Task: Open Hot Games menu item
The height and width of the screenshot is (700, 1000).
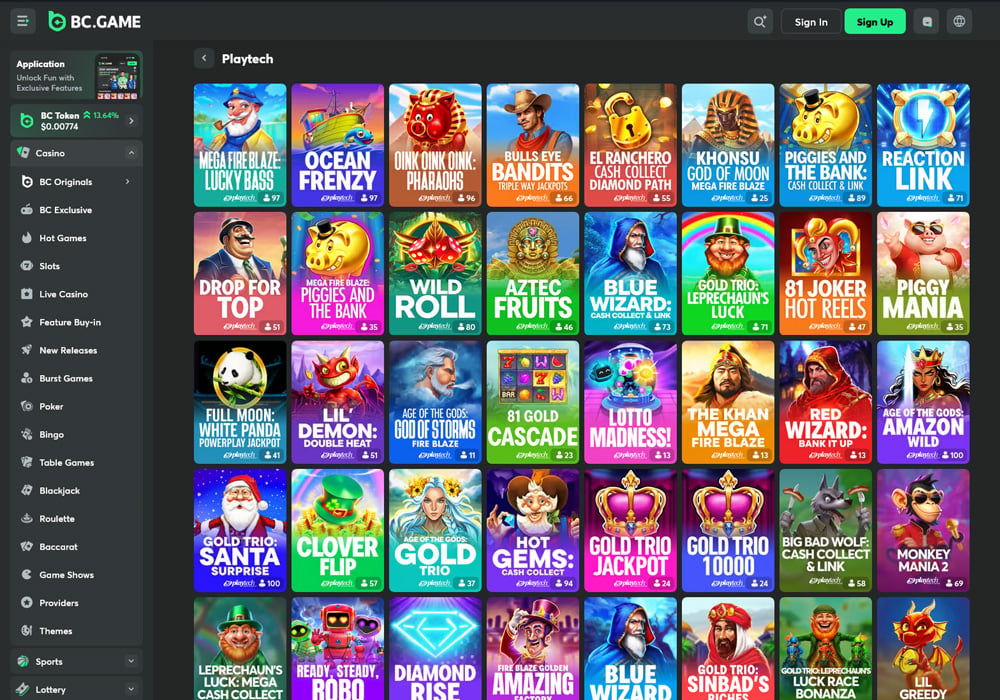Action: pos(77,238)
